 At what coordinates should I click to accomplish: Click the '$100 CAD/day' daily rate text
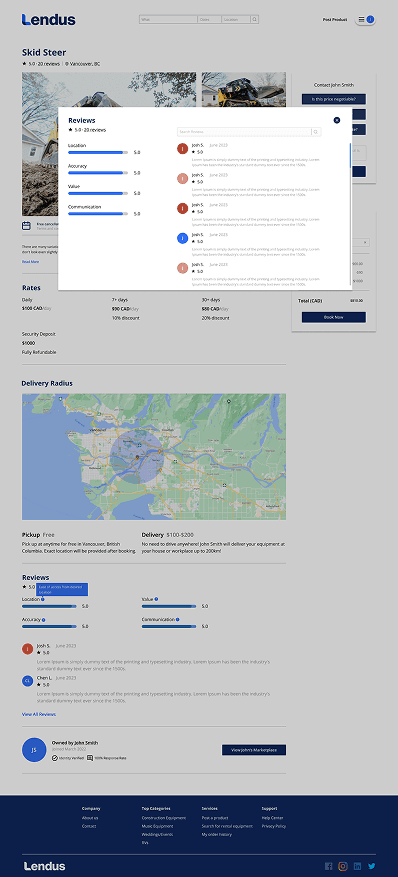tap(37, 309)
